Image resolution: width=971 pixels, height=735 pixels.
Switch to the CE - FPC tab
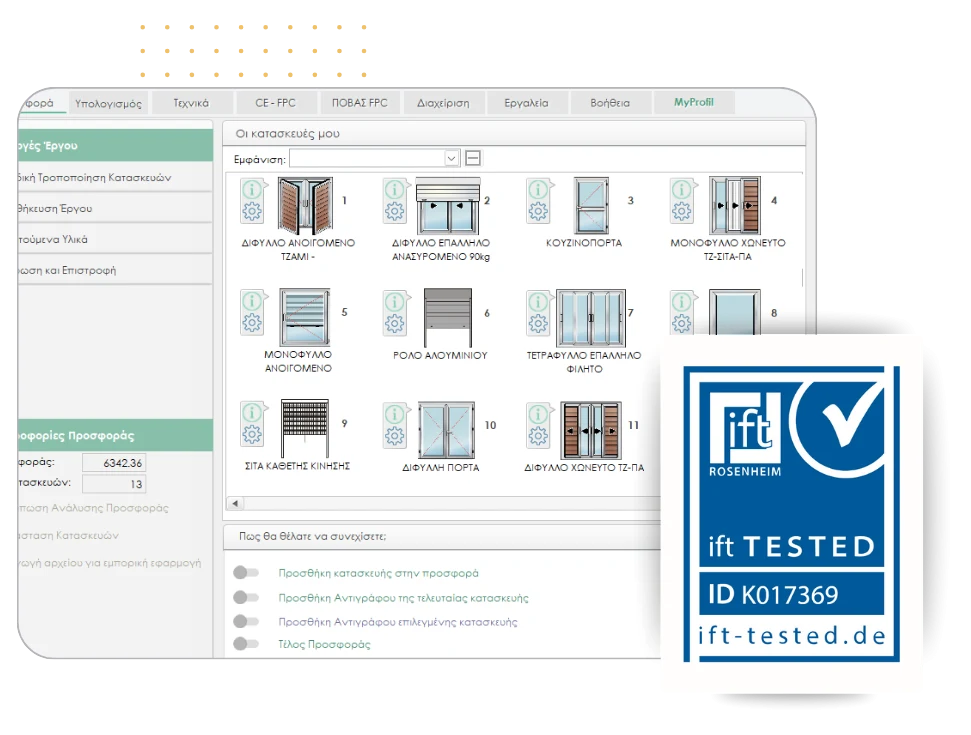(x=276, y=103)
